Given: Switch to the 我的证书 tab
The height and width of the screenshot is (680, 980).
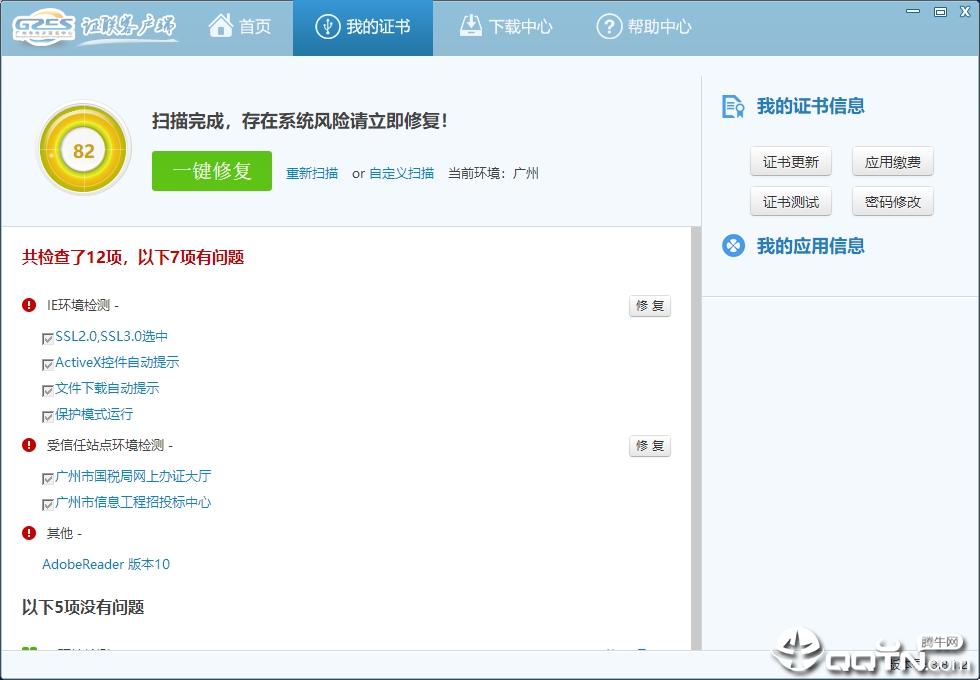Looking at the screenshot, I should coord(362,27).
